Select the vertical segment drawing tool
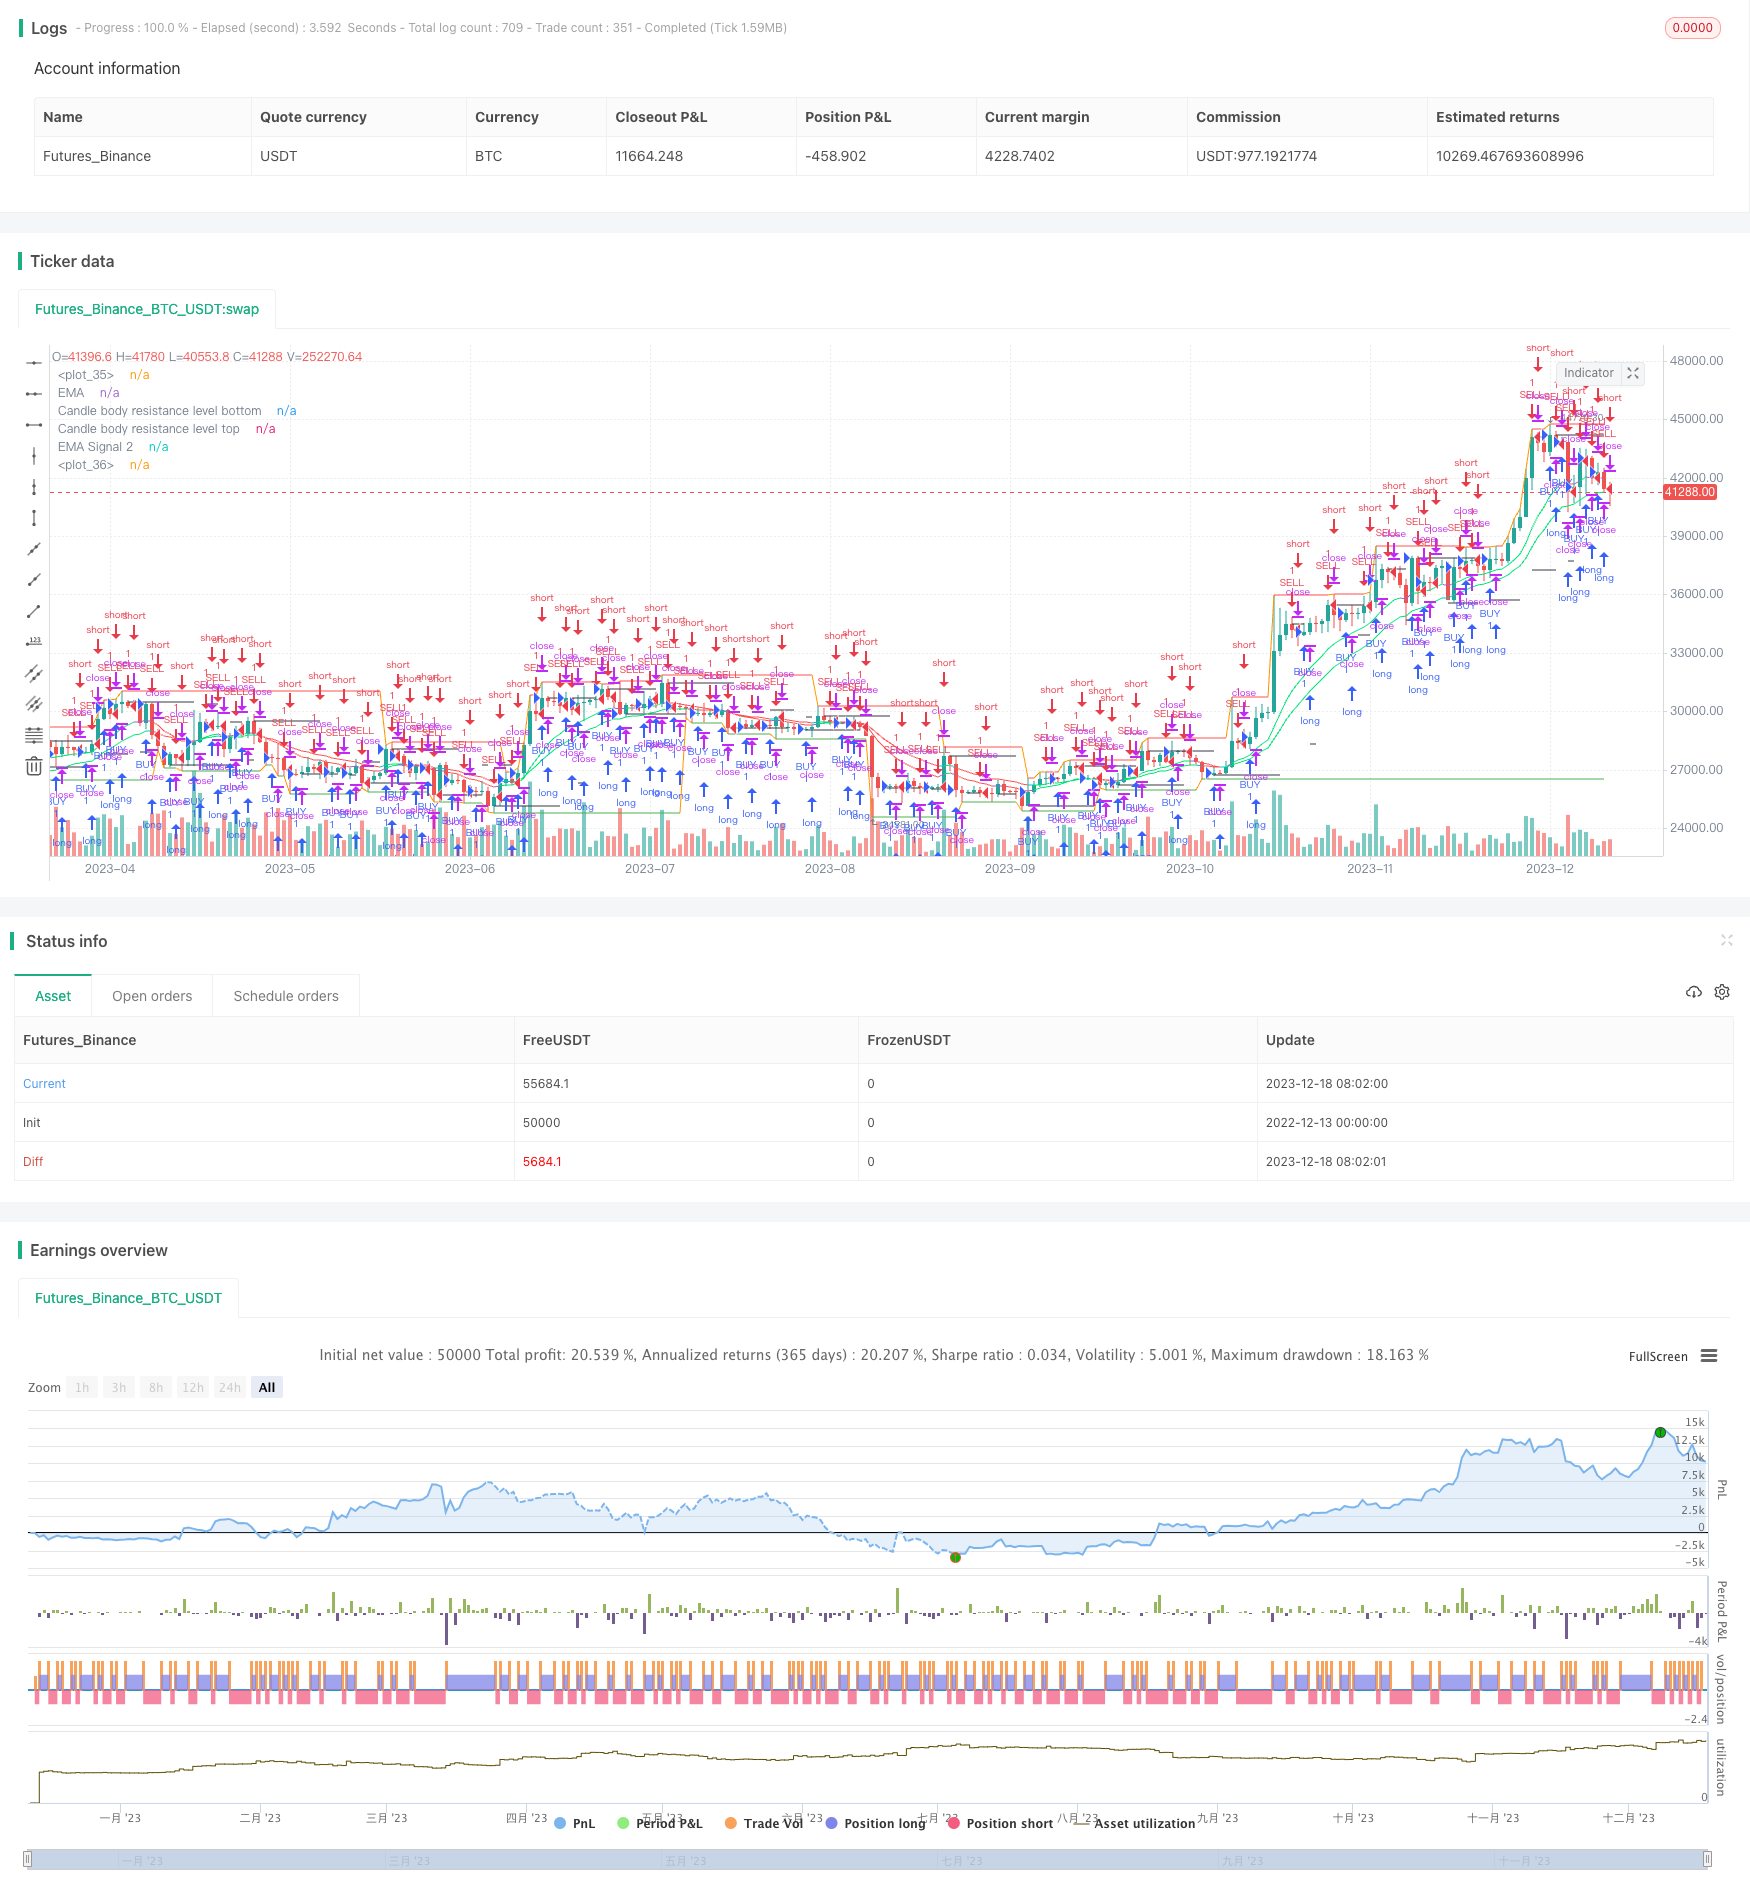1750x1899 pixels. (x=34, y=517)
